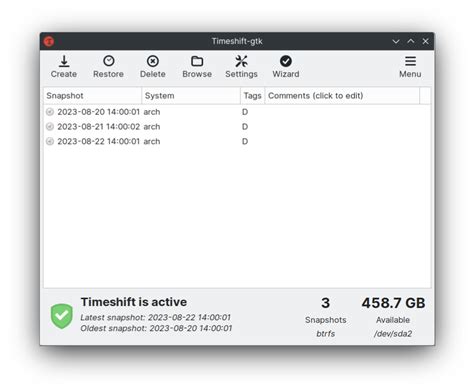Viewport: 474px width, 392px height.
Task: Click the icon beside 2023-08-20 snapshot
Action: pyautogui.click(x=50, y=112)
